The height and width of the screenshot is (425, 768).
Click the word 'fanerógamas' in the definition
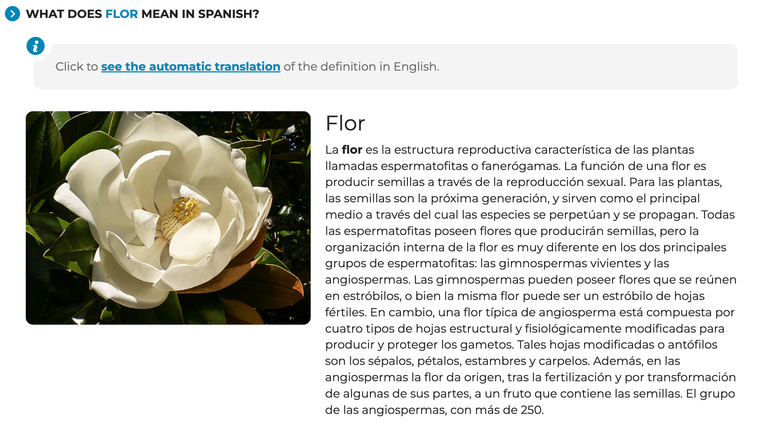(x=520, y=166)
